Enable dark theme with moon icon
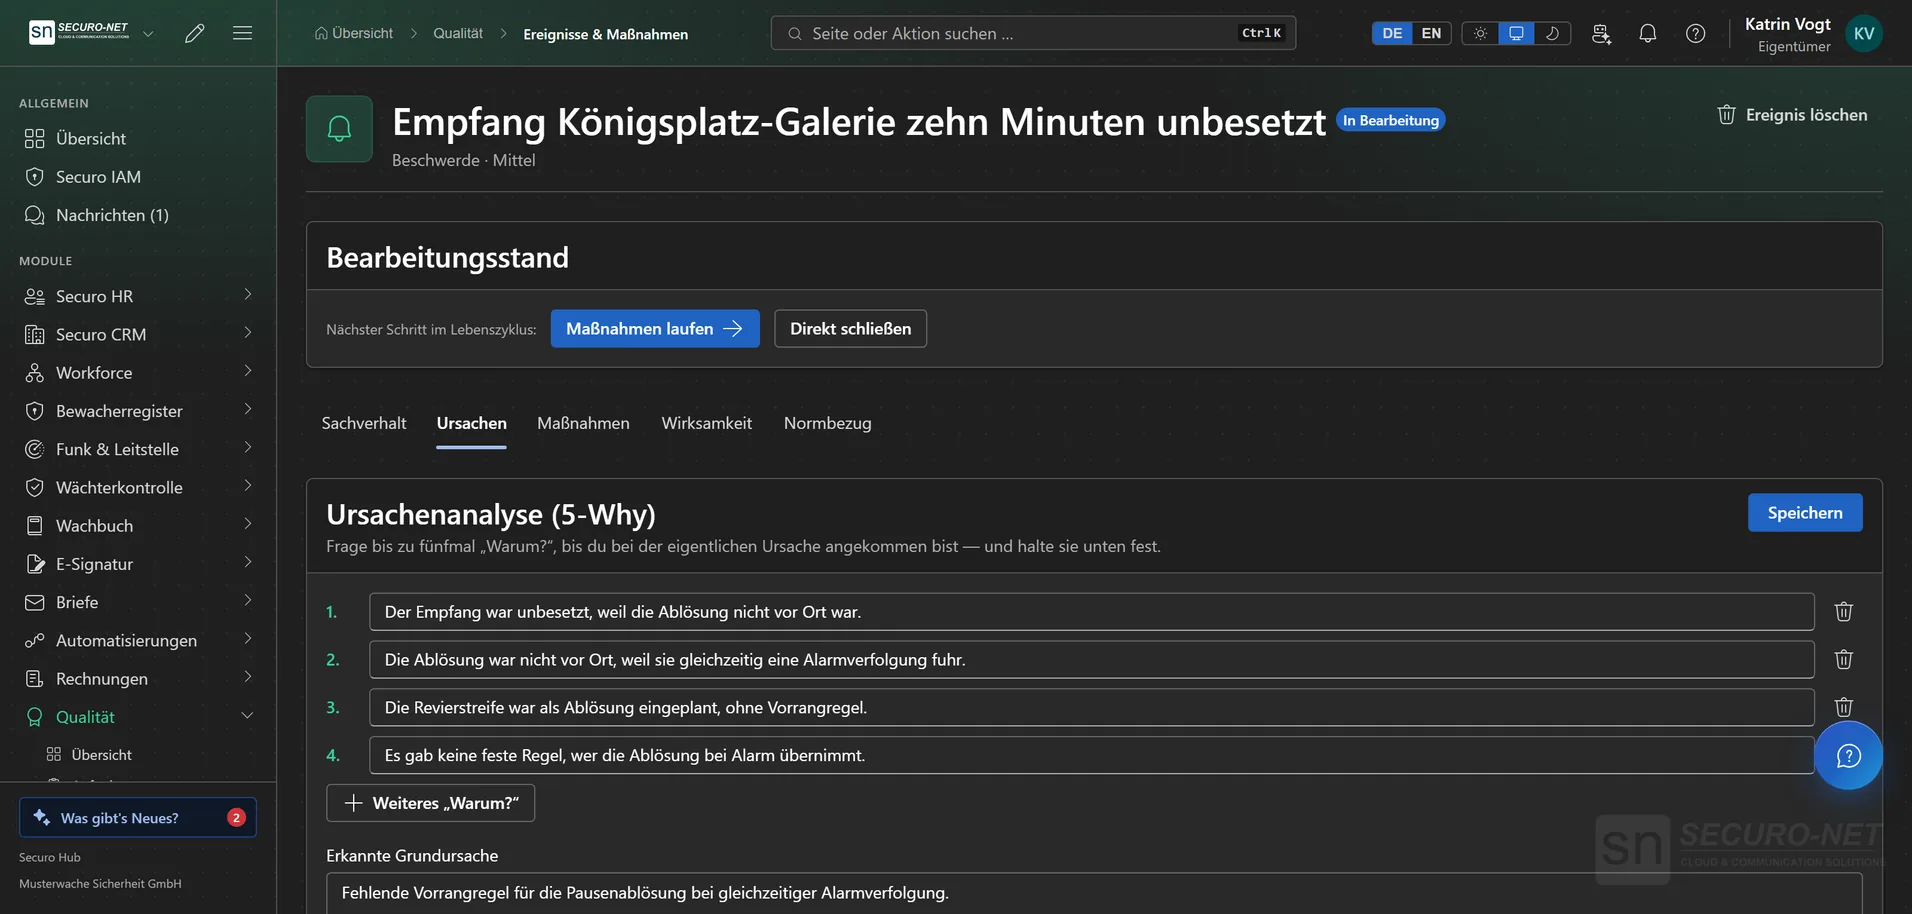The height and width of the screenshot is (914, 1912). [x=1552, y=33]
